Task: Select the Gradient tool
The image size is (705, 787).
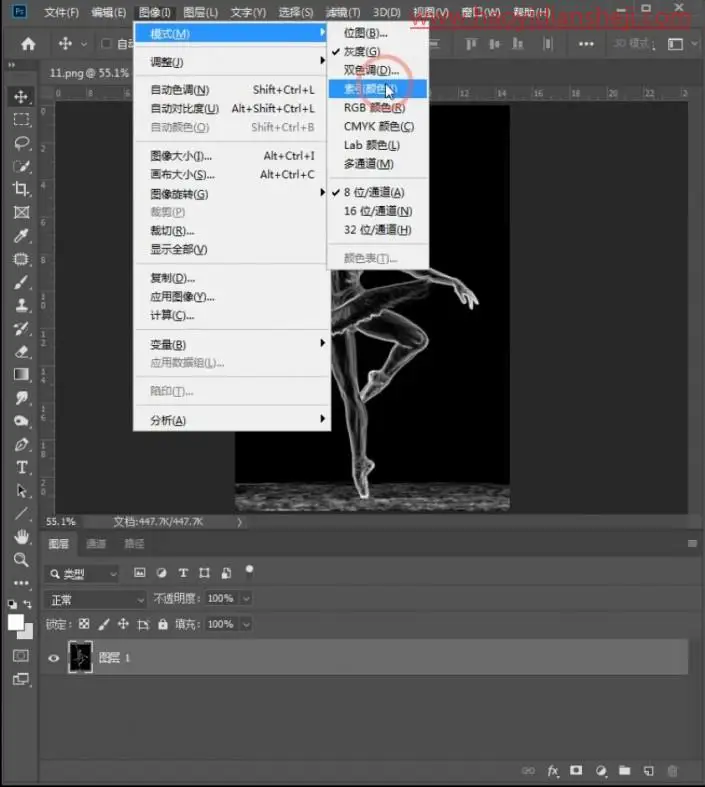Action: pos(21,374)
